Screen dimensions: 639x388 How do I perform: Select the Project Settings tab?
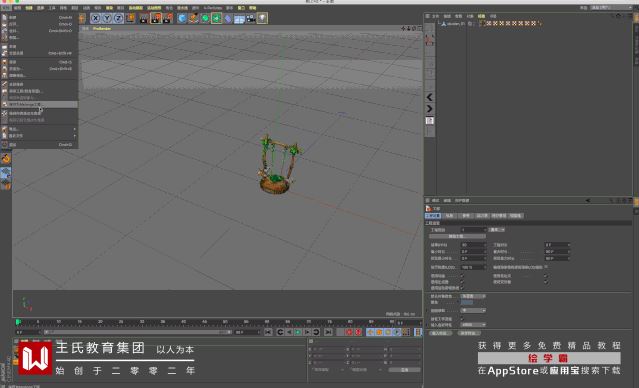point(433,216)
